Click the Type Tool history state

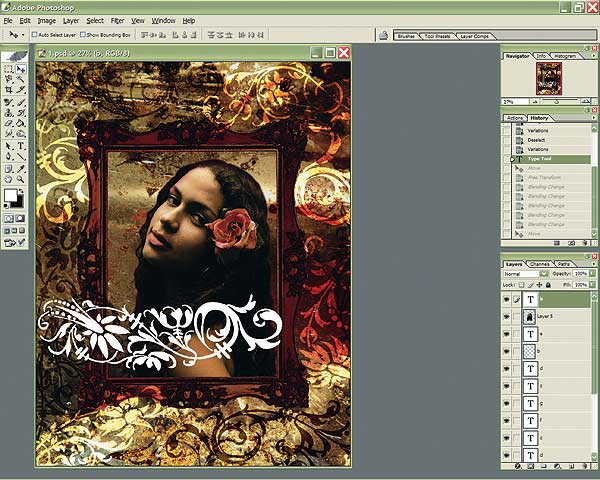545,159
